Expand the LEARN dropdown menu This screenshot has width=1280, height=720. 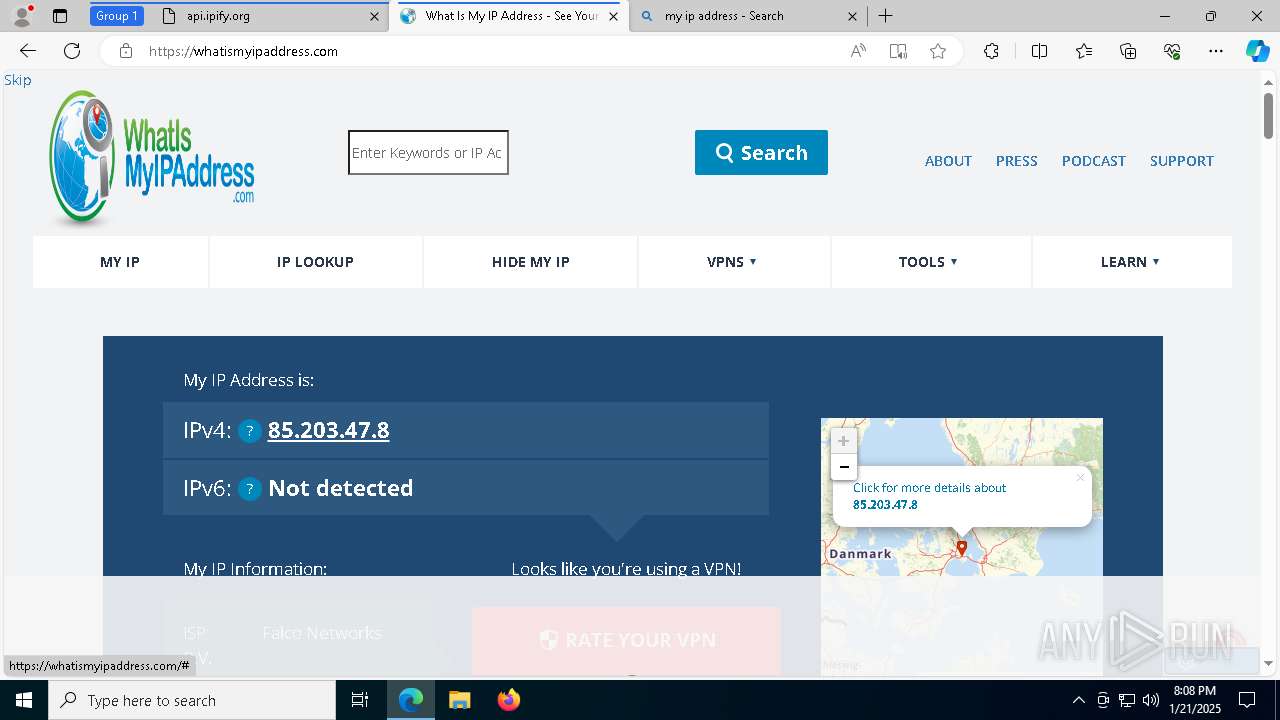pos(1131,262)
